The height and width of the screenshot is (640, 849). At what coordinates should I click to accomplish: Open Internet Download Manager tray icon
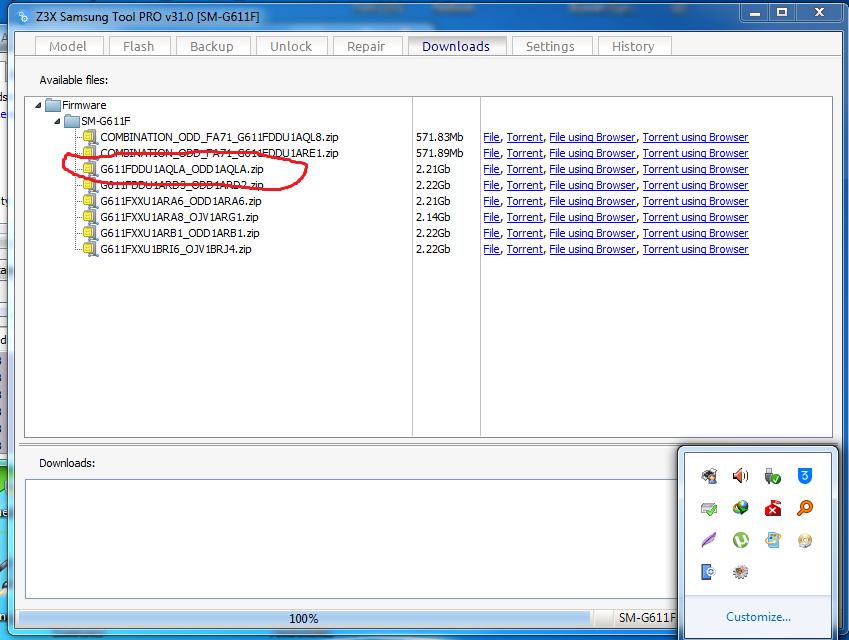pyautogui.click(x=740, y=508)
